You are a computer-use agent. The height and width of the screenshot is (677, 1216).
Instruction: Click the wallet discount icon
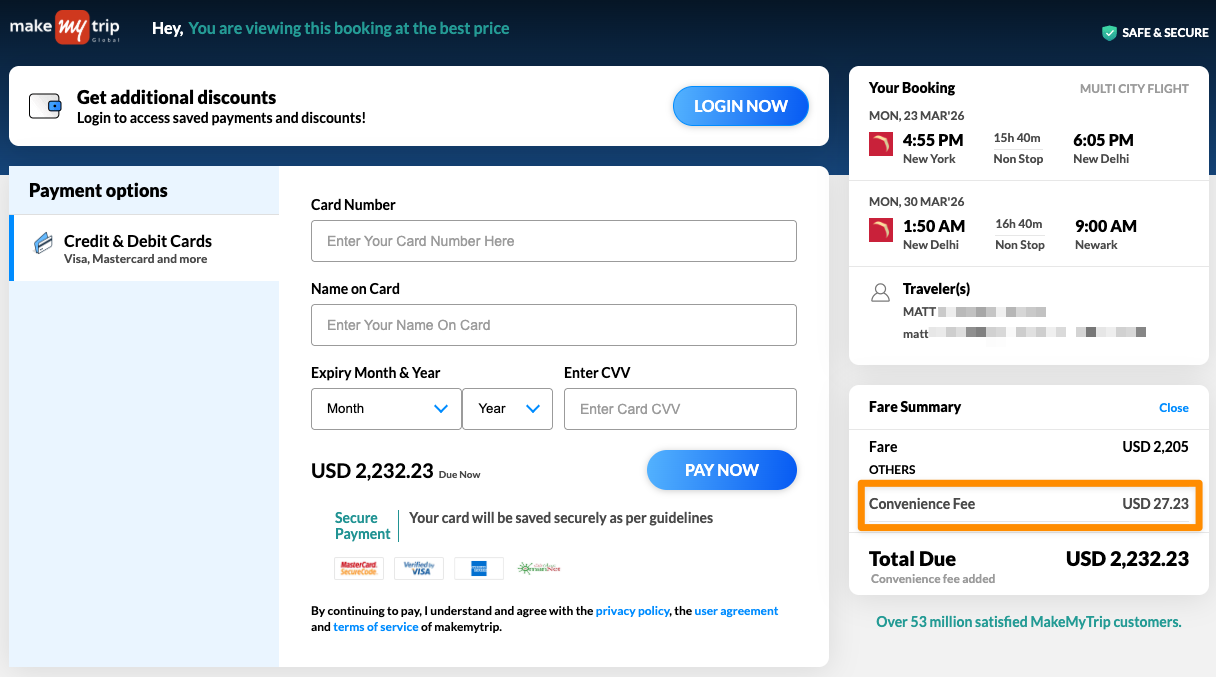click(x=45, y=106)
